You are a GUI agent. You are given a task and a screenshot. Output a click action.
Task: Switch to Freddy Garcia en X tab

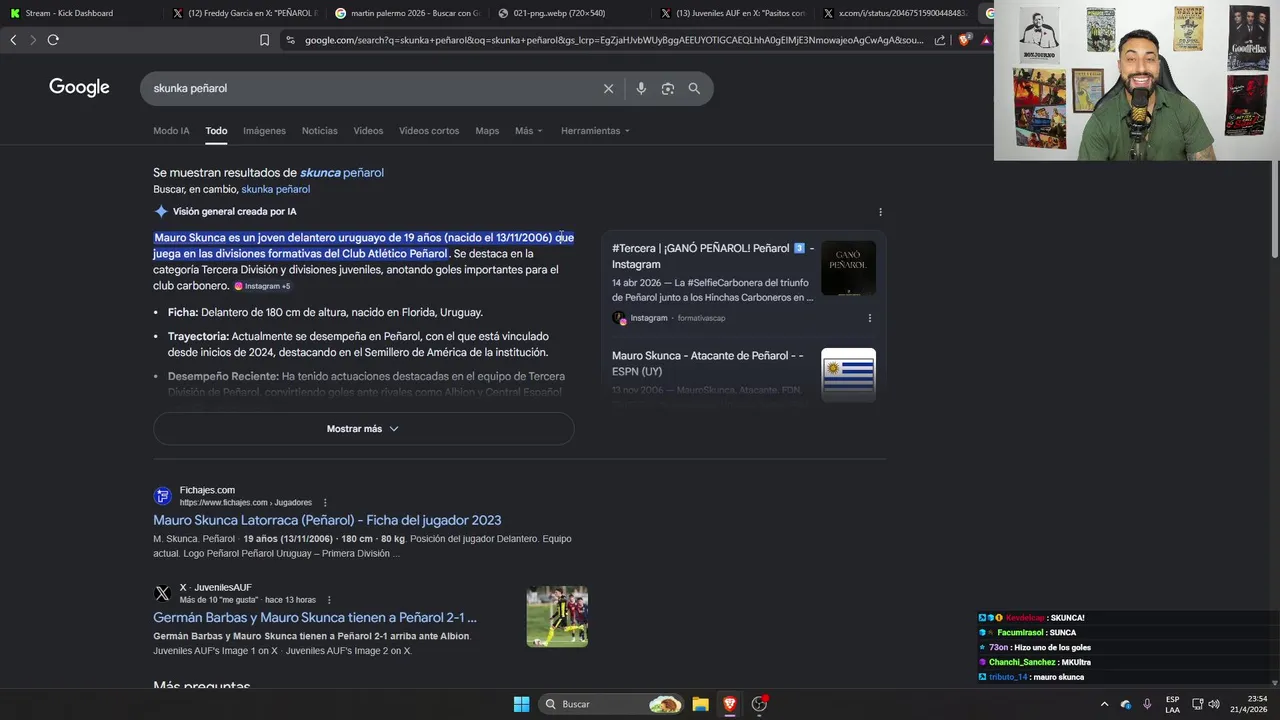click(x=245, y=13)
